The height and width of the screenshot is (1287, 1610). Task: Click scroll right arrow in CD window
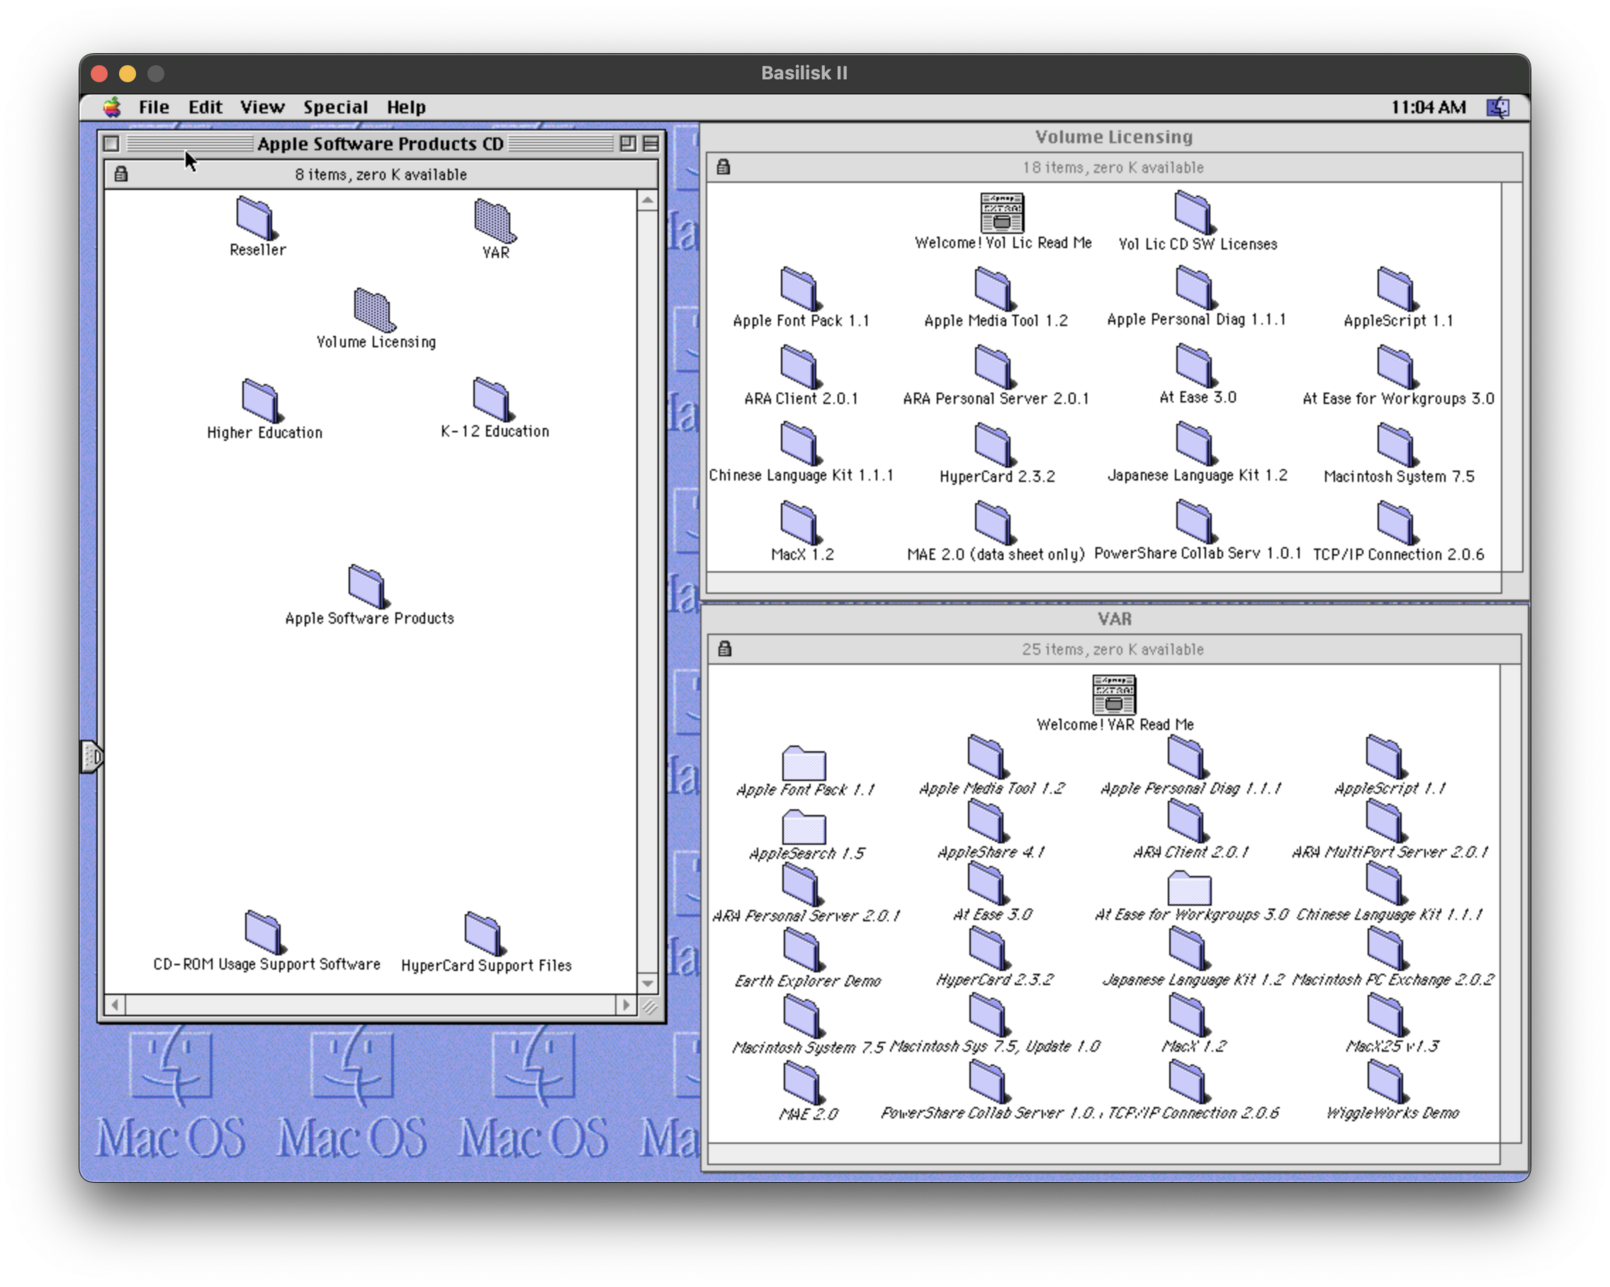point(627,1005)
